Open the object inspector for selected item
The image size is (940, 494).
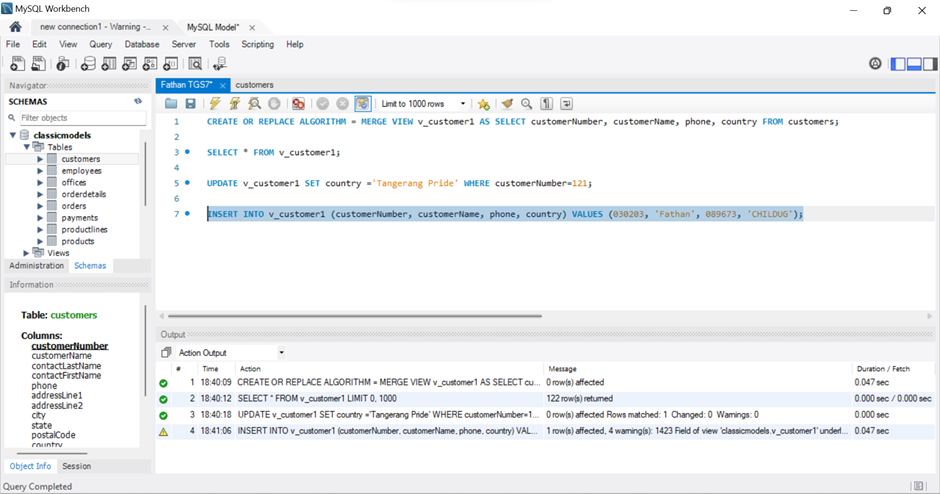[62, 64]
